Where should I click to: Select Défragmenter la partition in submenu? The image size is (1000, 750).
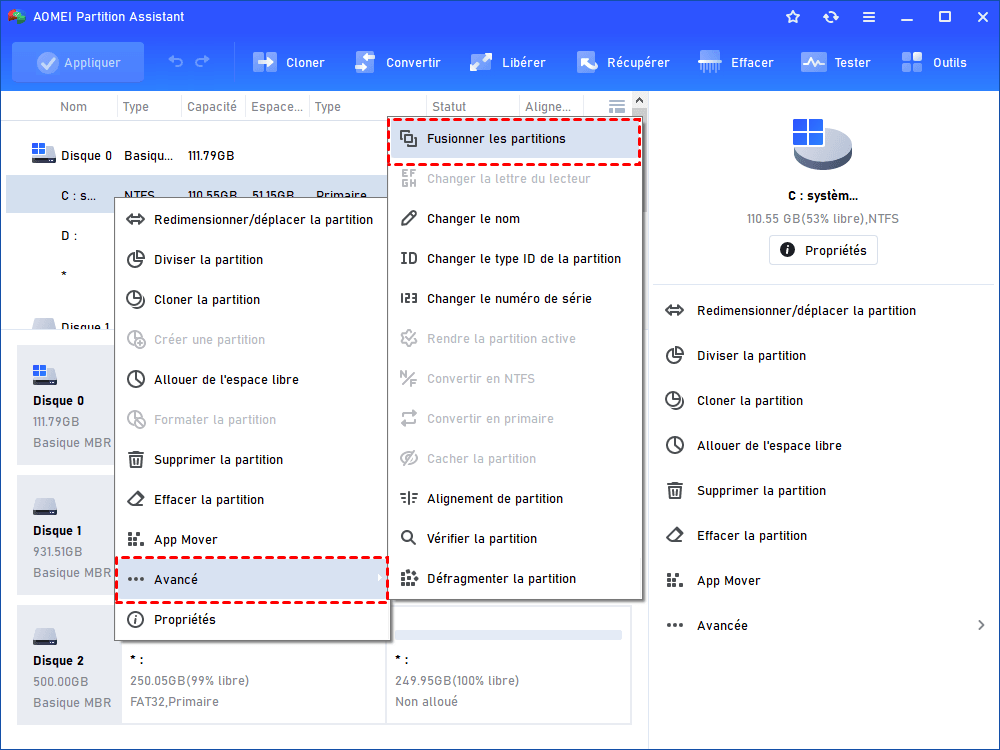coord(514,578)
